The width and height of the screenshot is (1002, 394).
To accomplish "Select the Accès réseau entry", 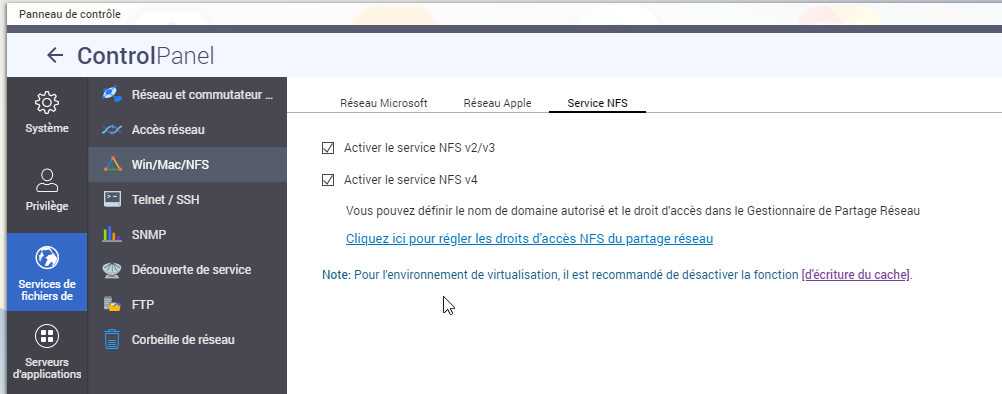I will coord(187,130).
